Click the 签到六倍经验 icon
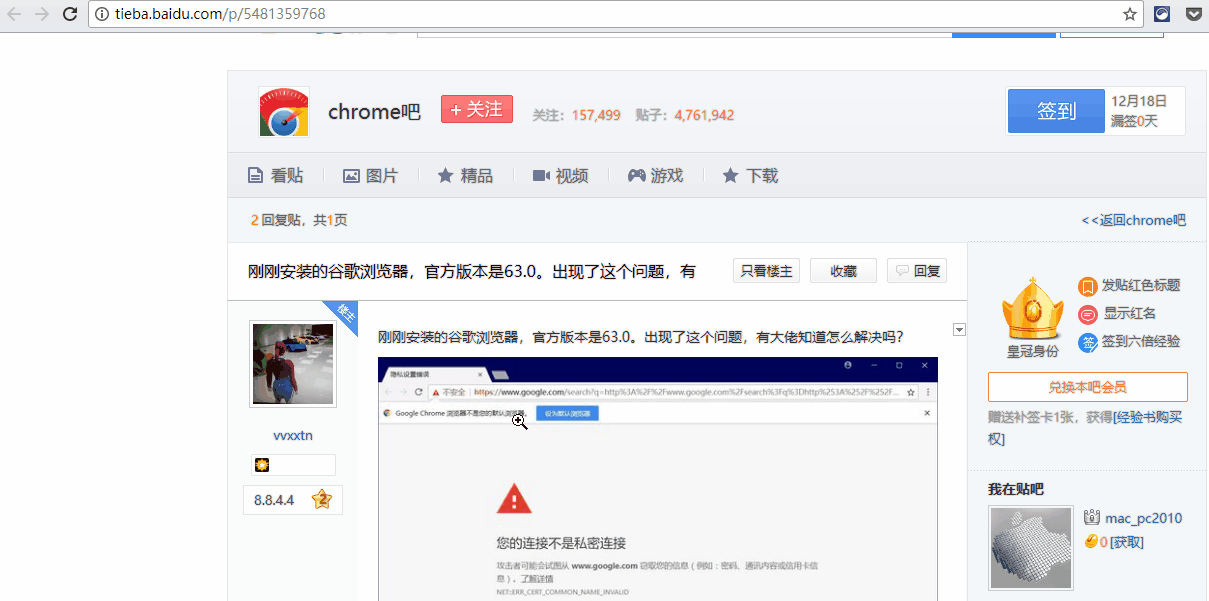1209x601 pixels. tap(1088, 342)
